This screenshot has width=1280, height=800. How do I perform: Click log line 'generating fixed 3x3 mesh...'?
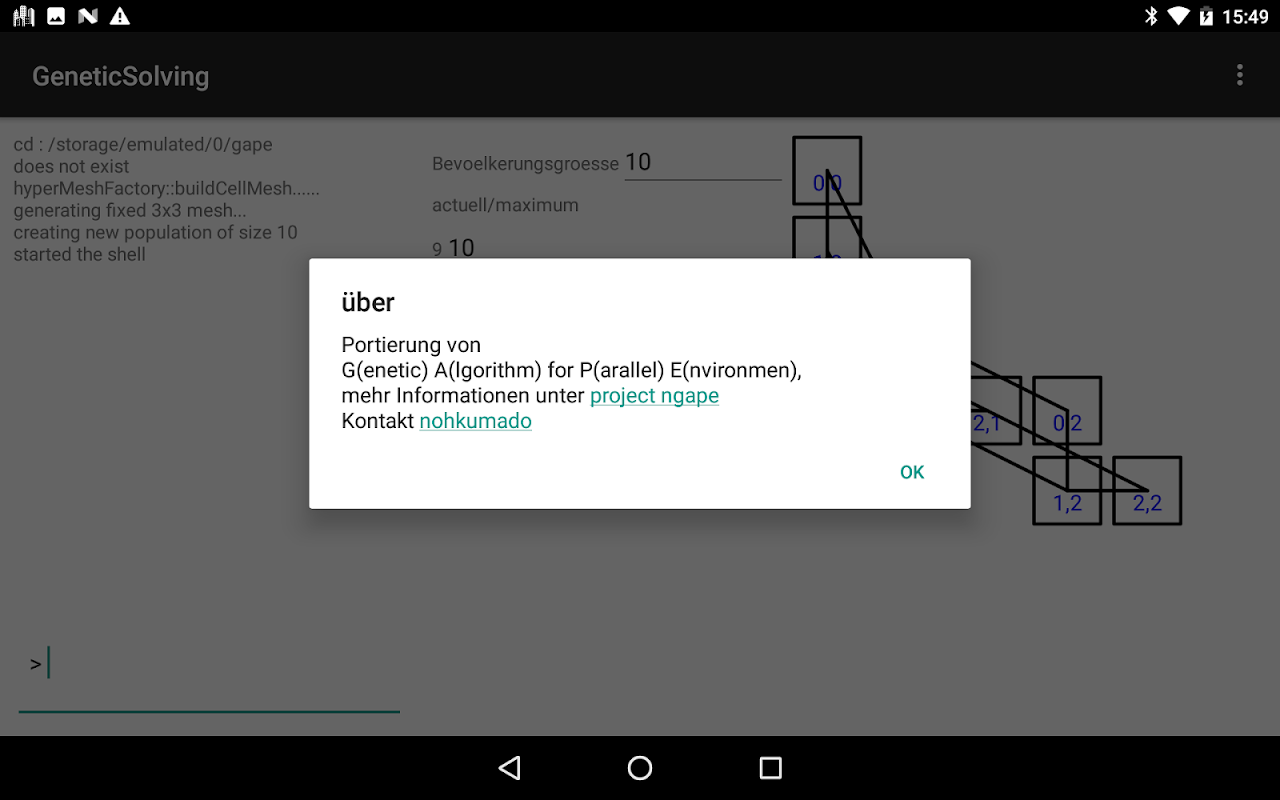[x=128, y=211]
